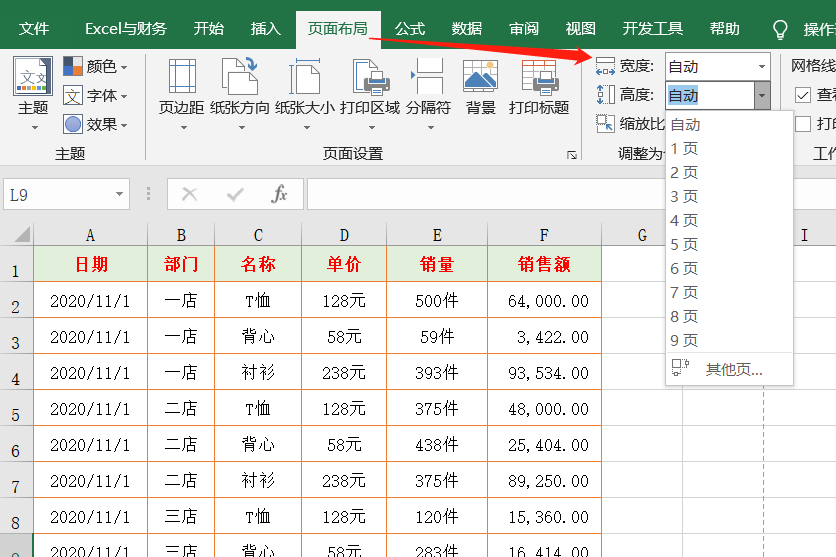Choose 2 页 in the height list
The image size is (836, 557).
[x=729, y=173]
